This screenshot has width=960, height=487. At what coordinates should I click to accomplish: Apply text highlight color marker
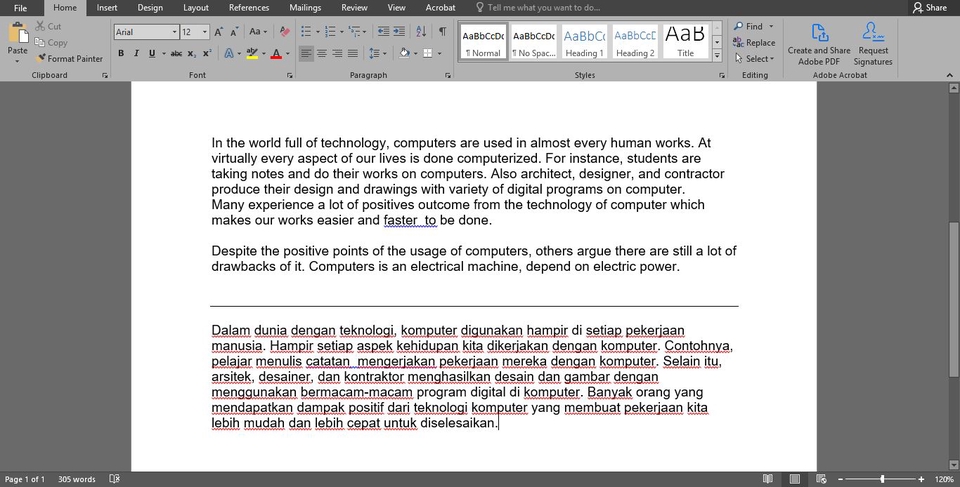[252, 53]
